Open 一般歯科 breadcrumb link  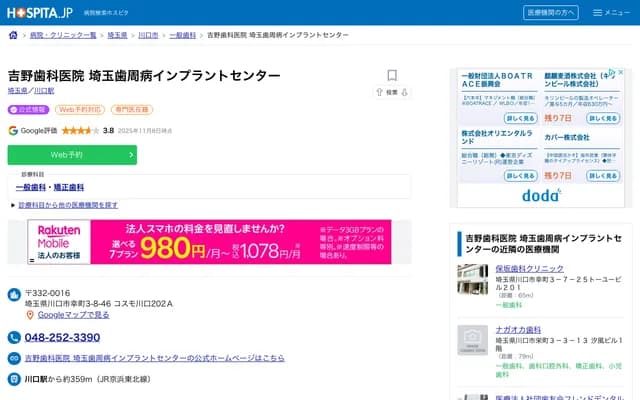point(182,35)
